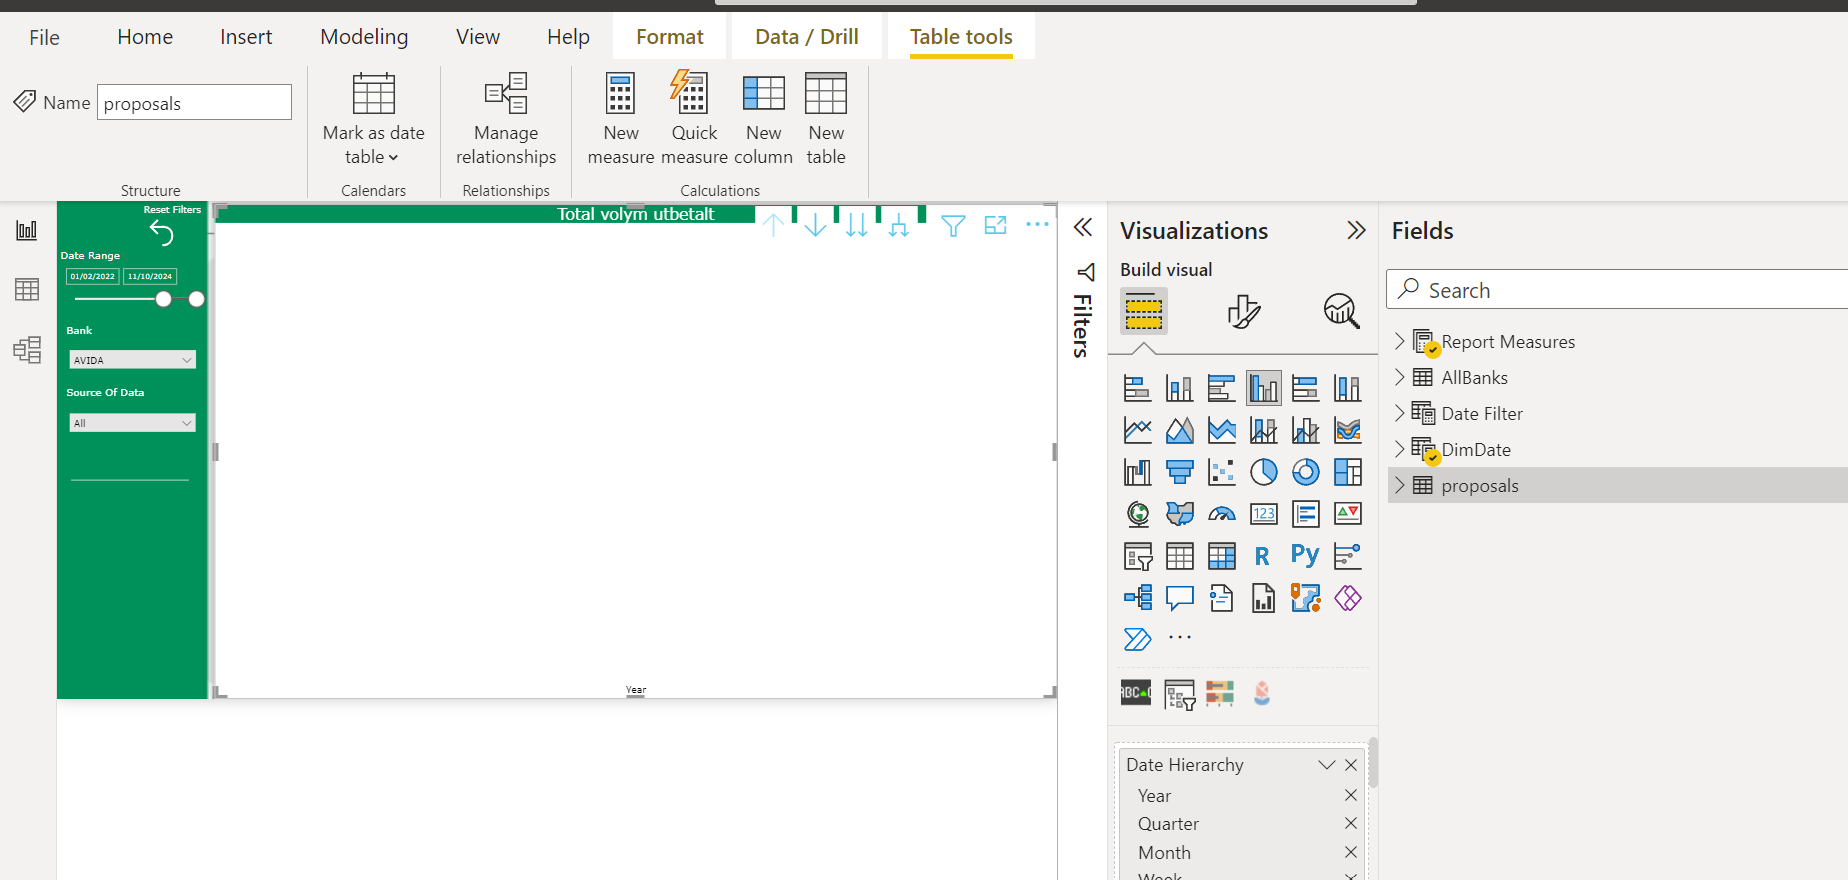Viewport: 1848px width, 880px height.
Task: Open the File menu
Action: [44, 38]
